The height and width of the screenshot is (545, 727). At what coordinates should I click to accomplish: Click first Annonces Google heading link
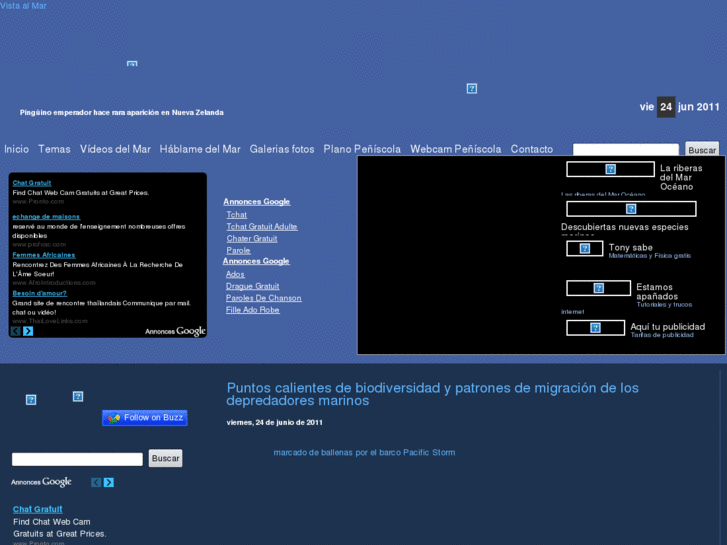[257, 202]
